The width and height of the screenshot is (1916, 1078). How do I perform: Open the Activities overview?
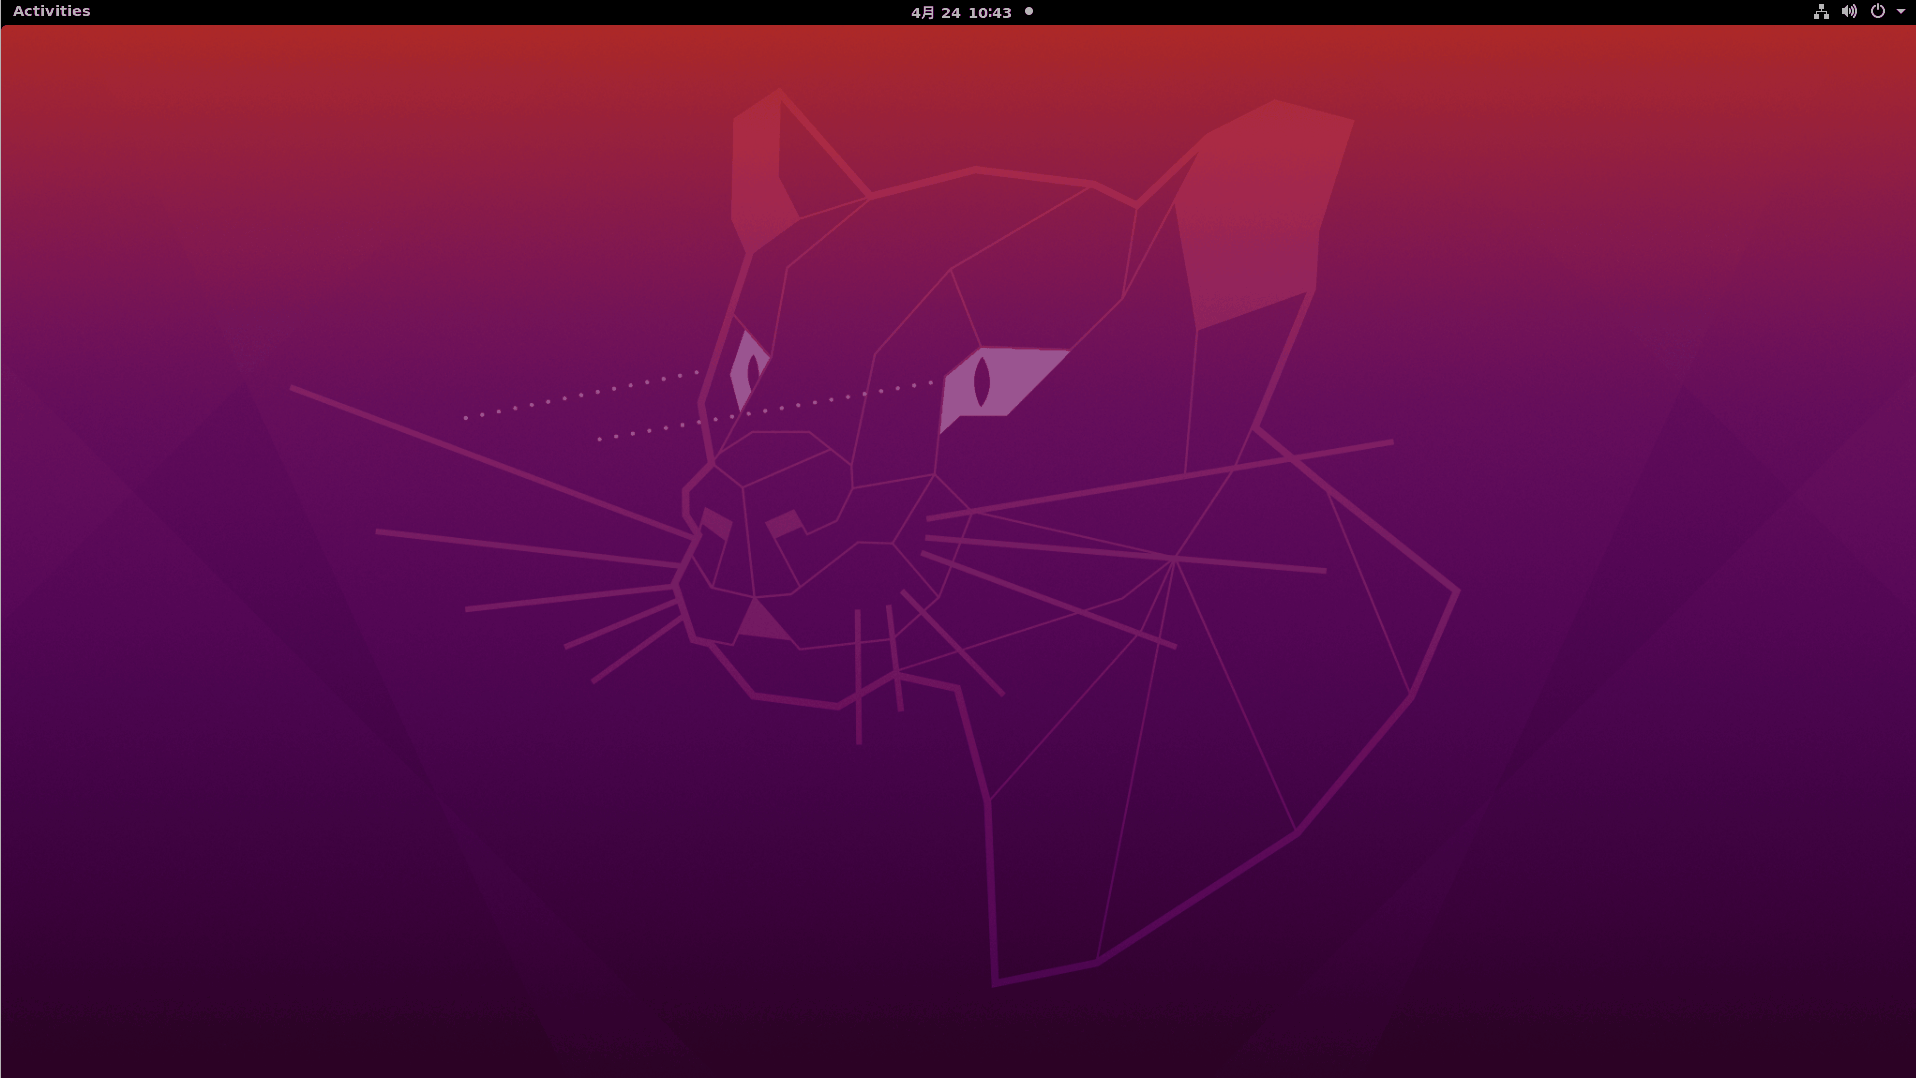[52, 11]
